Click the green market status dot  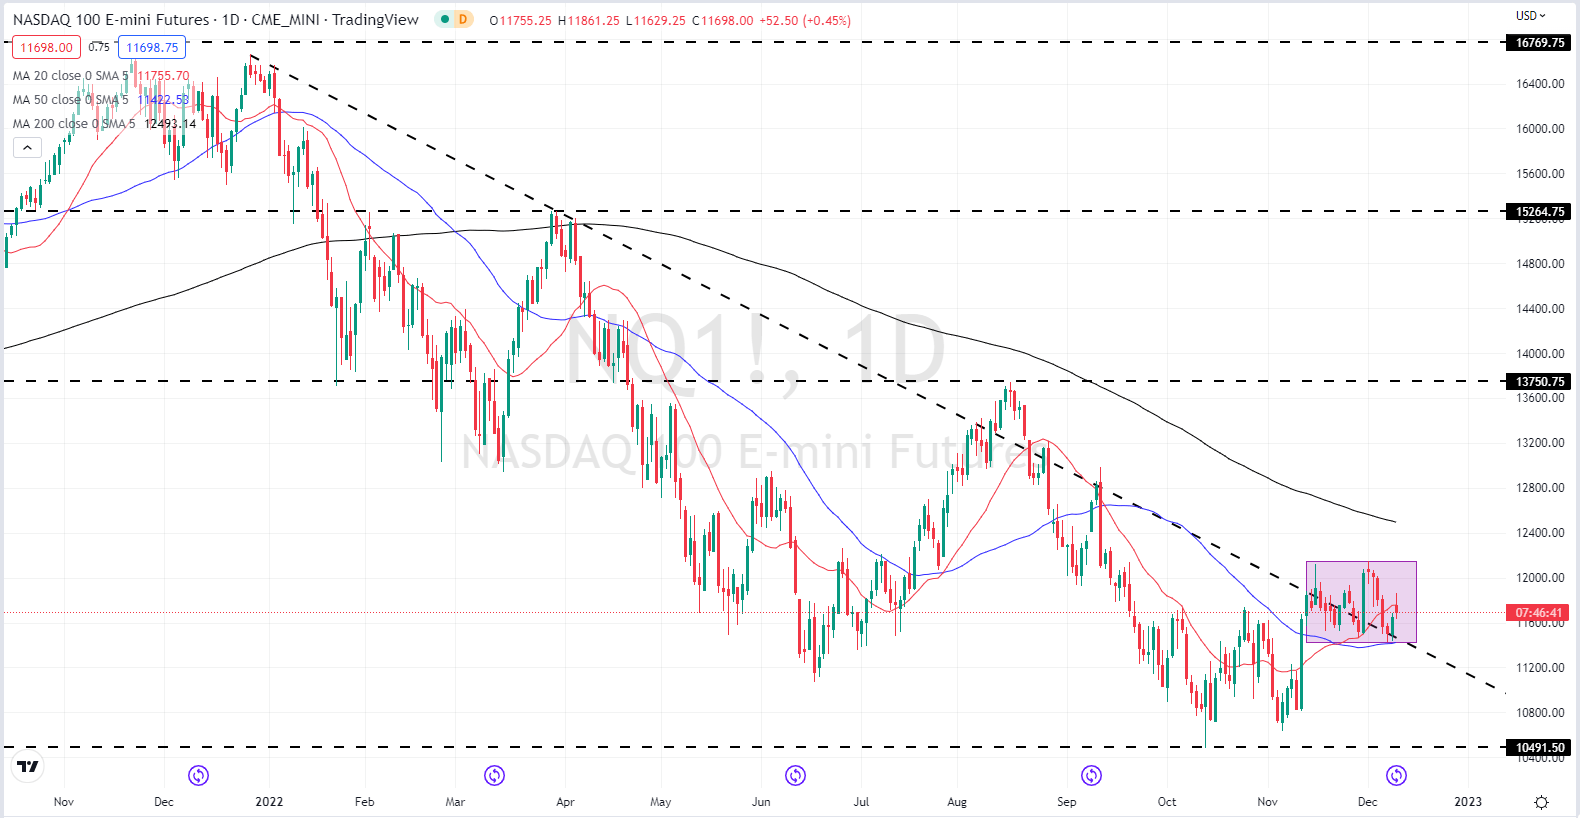pyautogui.click(x=445, y=19)
